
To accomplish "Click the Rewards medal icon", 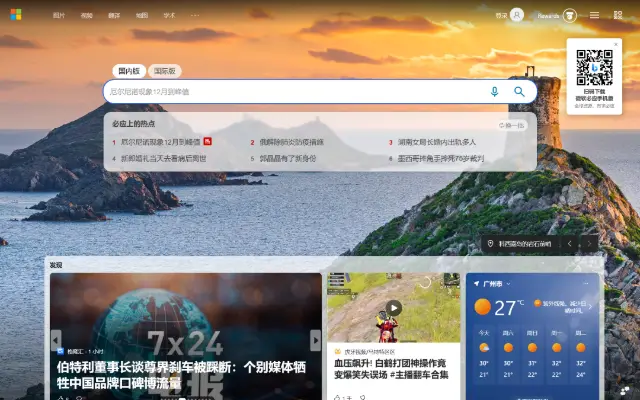I will point(570,16).
